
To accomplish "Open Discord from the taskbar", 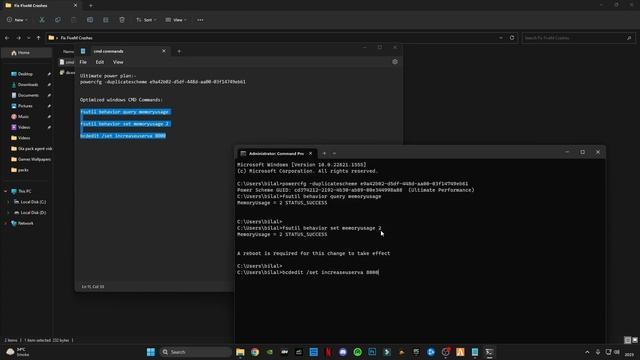I will pos(343,352).
